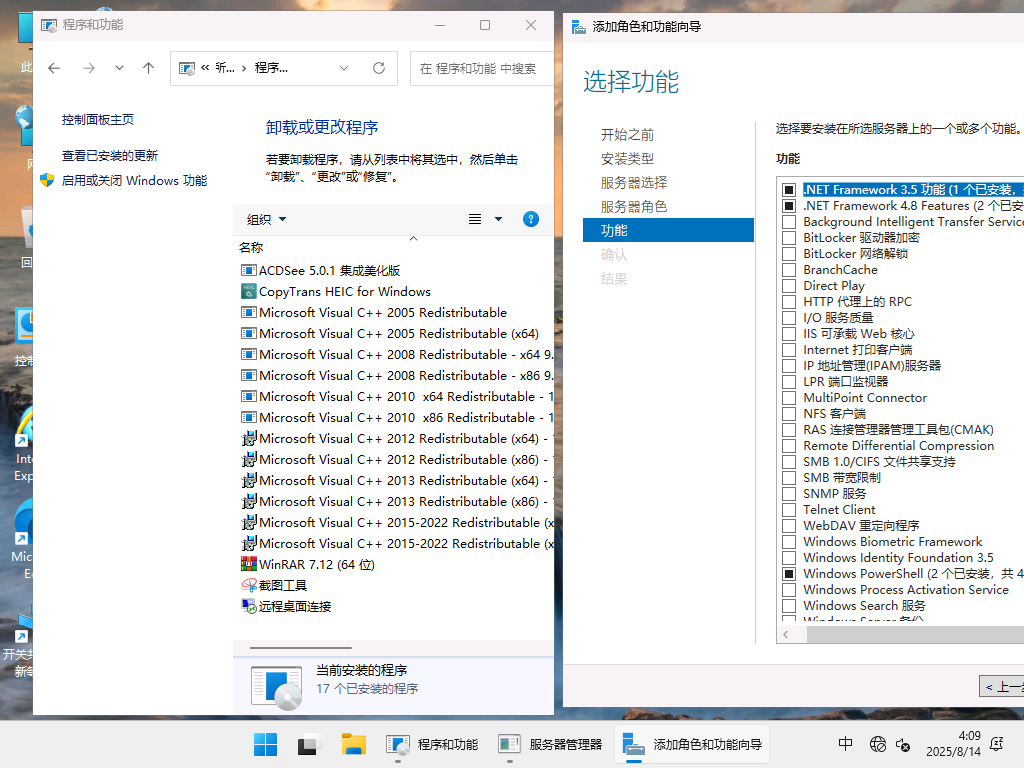Select Visual C++ 2008 Redistributable x64 icon
This screenshot has width=1024, height=768.
tap(248, 355)
